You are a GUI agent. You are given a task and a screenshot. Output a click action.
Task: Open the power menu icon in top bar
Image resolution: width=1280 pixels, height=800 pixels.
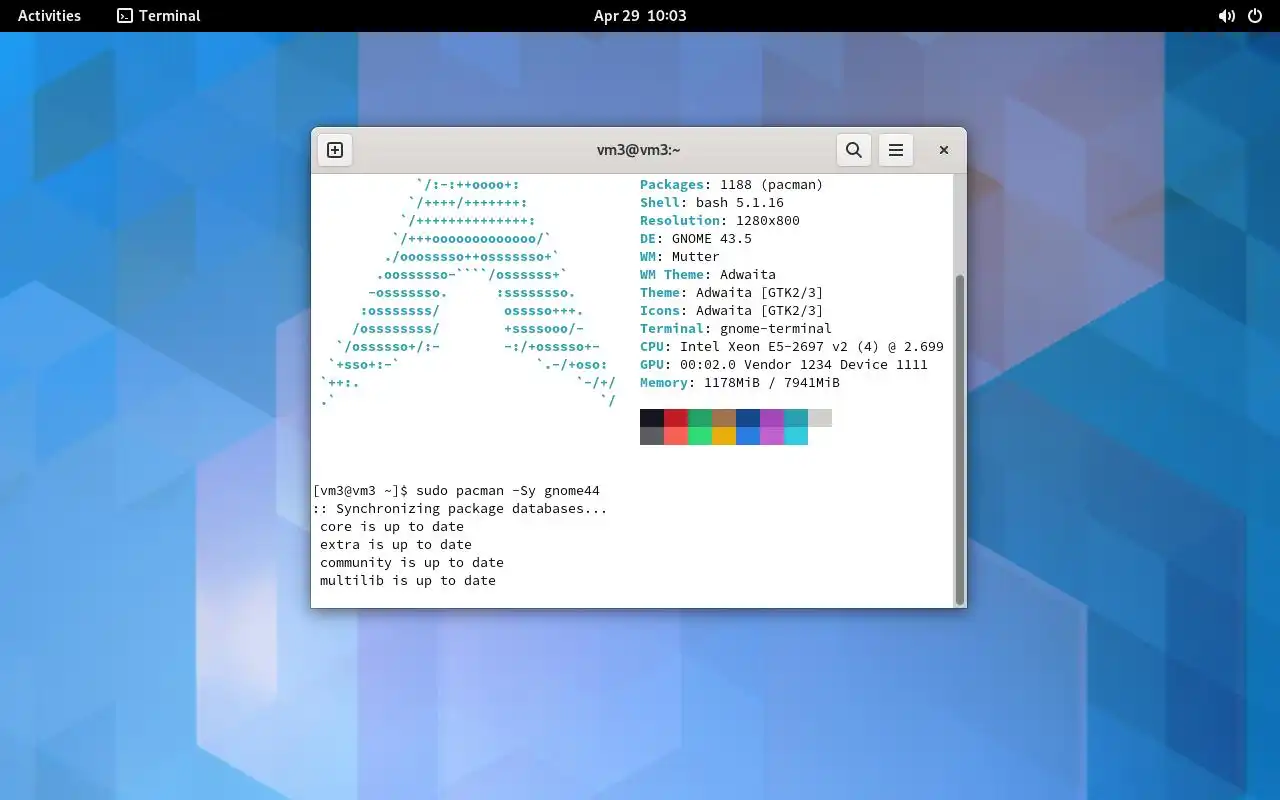click(1255, 16)
